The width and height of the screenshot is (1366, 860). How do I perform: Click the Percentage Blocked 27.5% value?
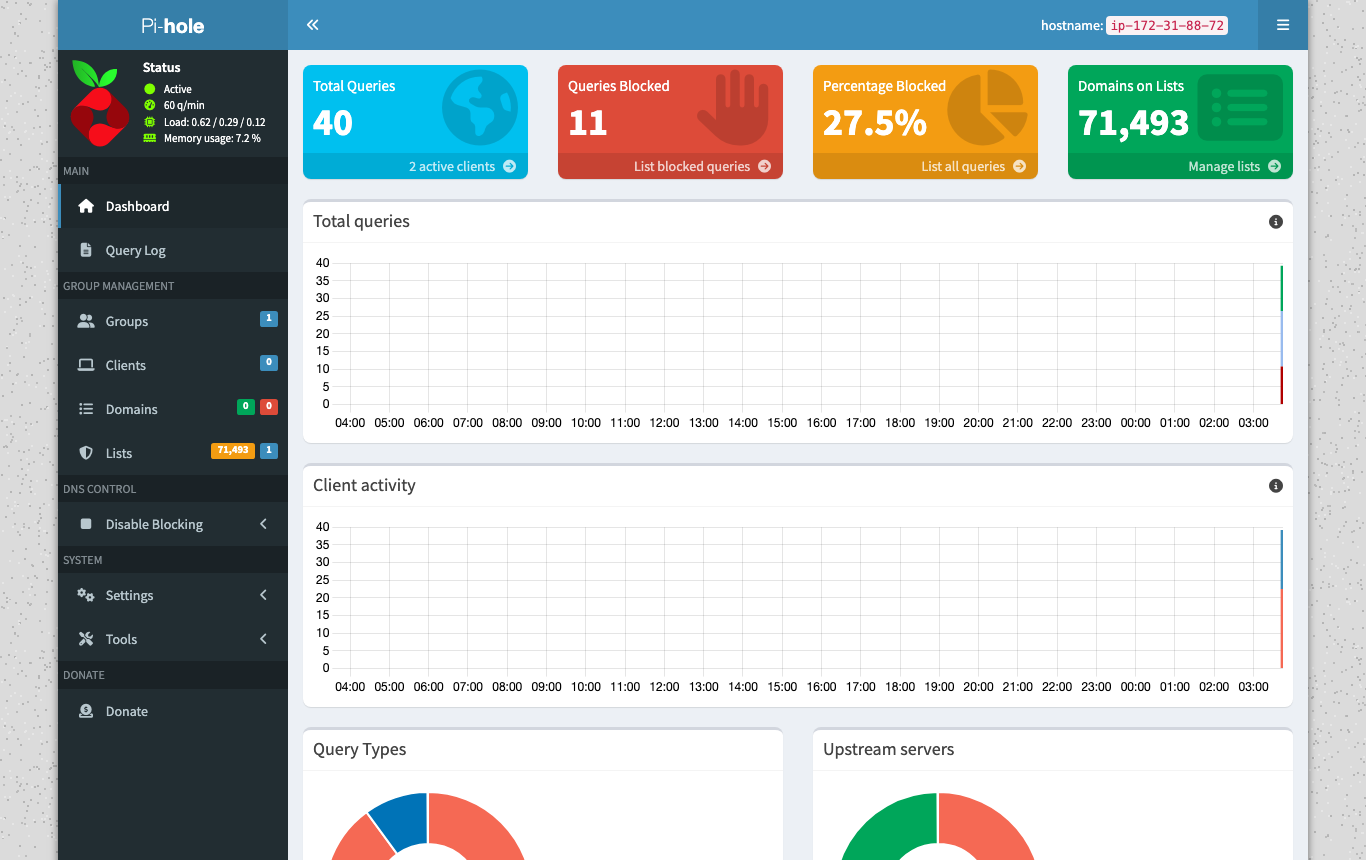[x=875, y=123]
